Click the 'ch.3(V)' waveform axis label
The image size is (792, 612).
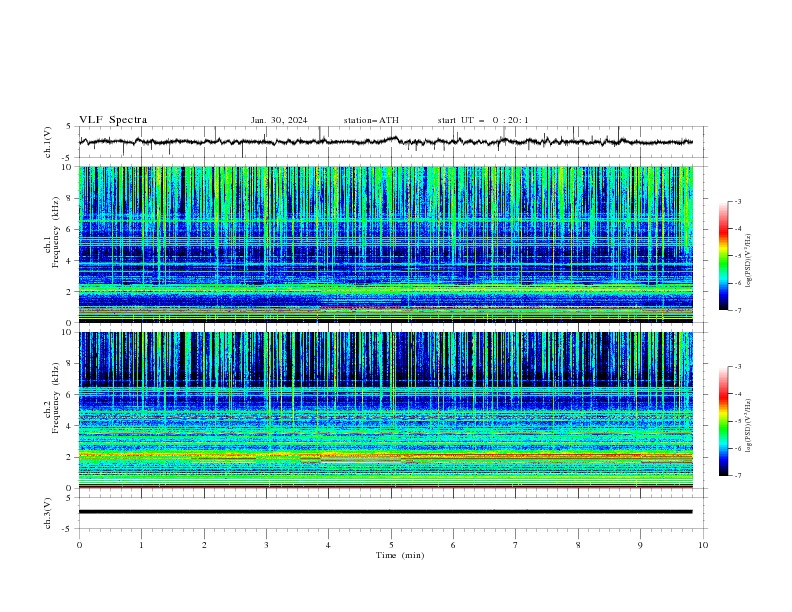tap(48, 513)
